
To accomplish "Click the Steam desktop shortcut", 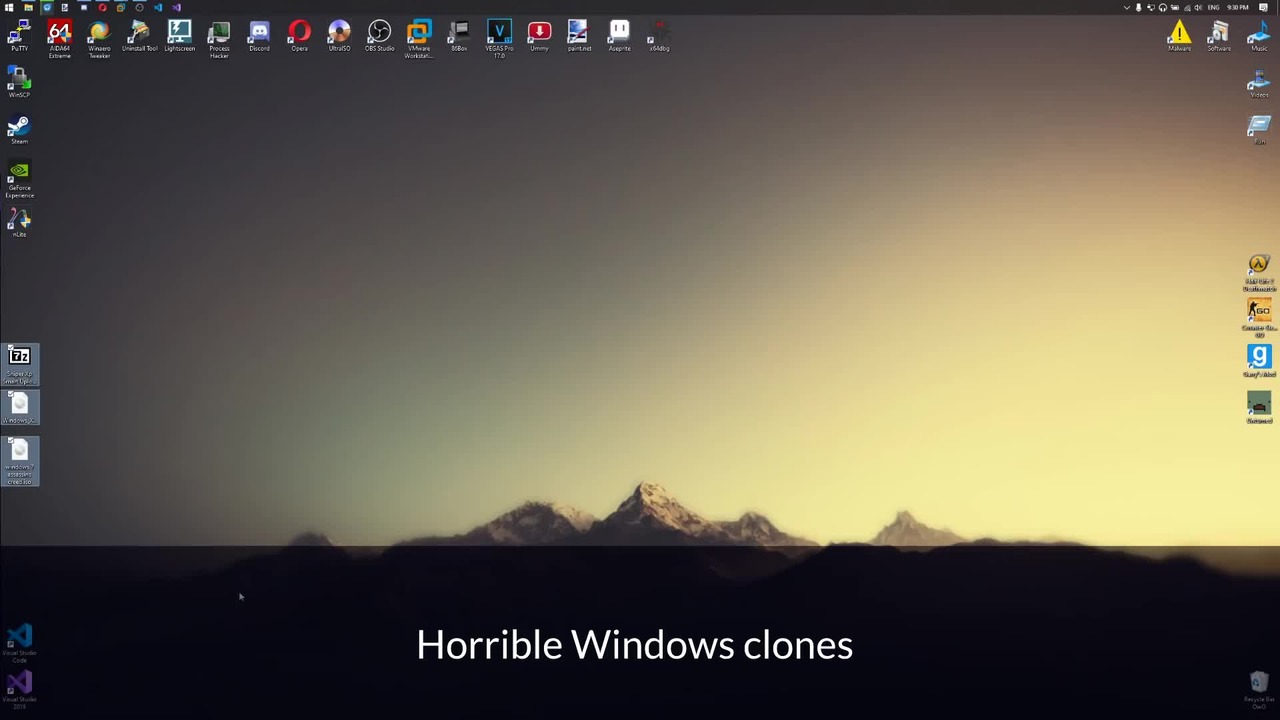I will tap(19, 128).
